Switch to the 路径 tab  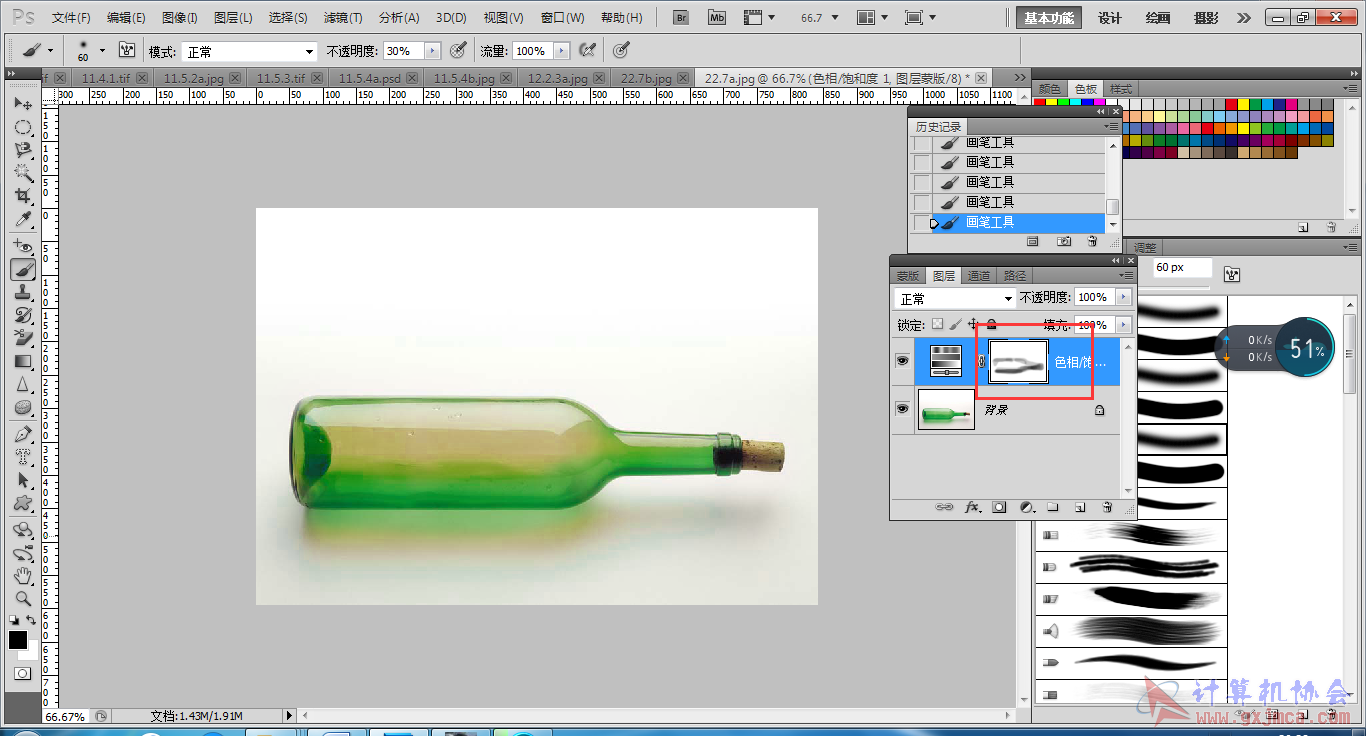pyautogui.click(x=1014, y=275)
